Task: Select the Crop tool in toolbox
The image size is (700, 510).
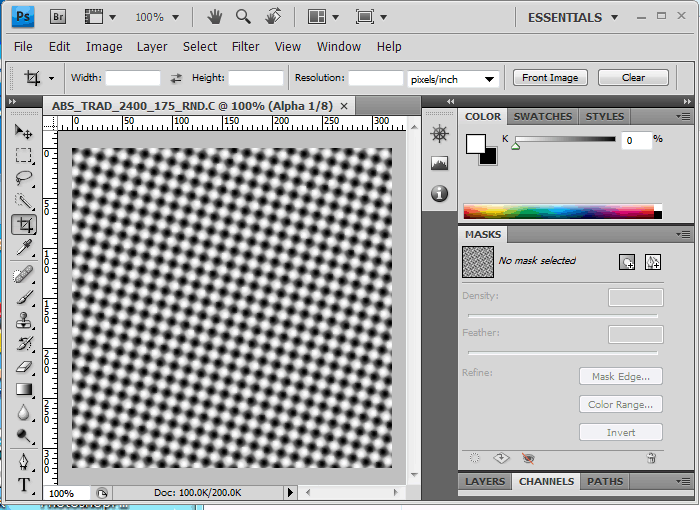Action: point(24,224)
